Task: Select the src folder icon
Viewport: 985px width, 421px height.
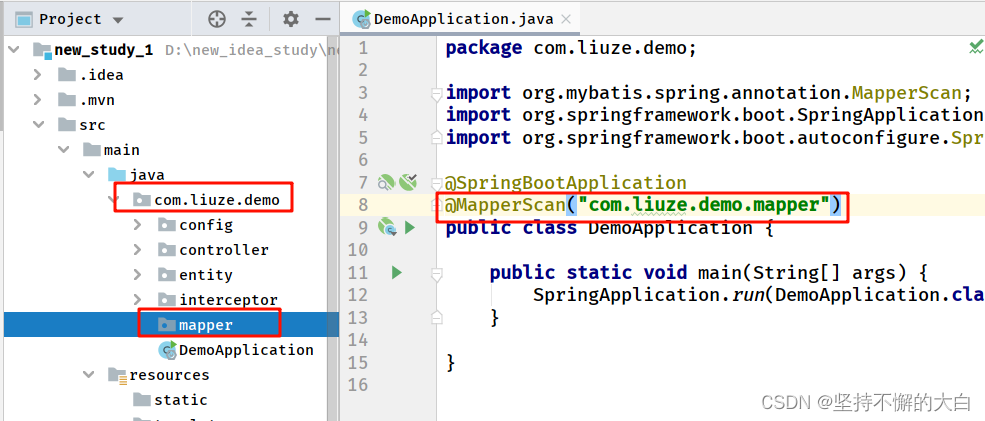Action: pyautogui.click(x=67, y=125)
